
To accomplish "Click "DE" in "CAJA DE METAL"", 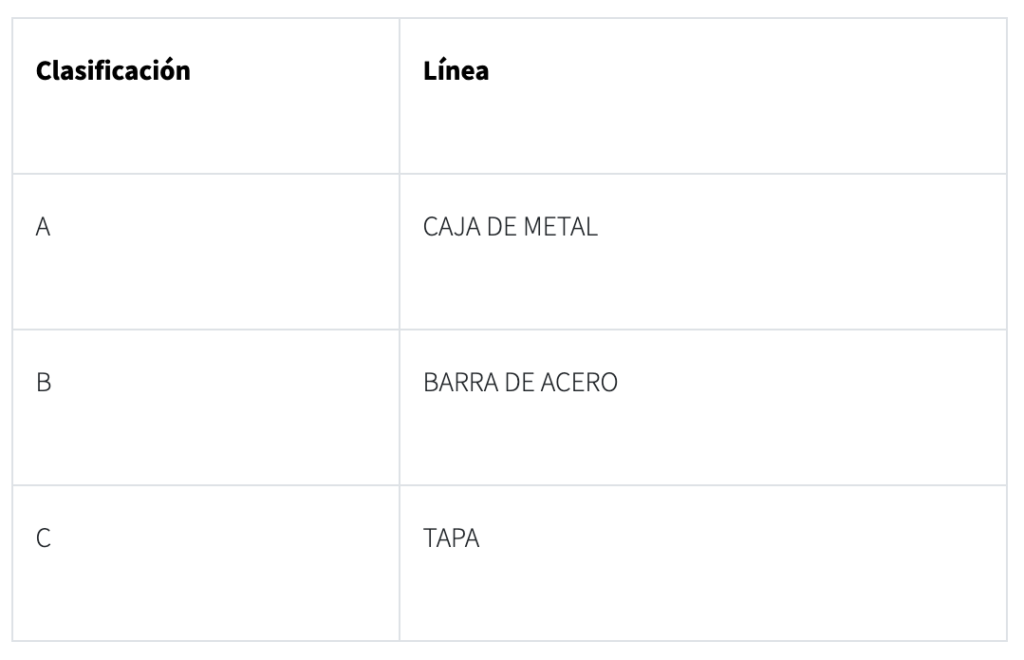I will (499, 228).
